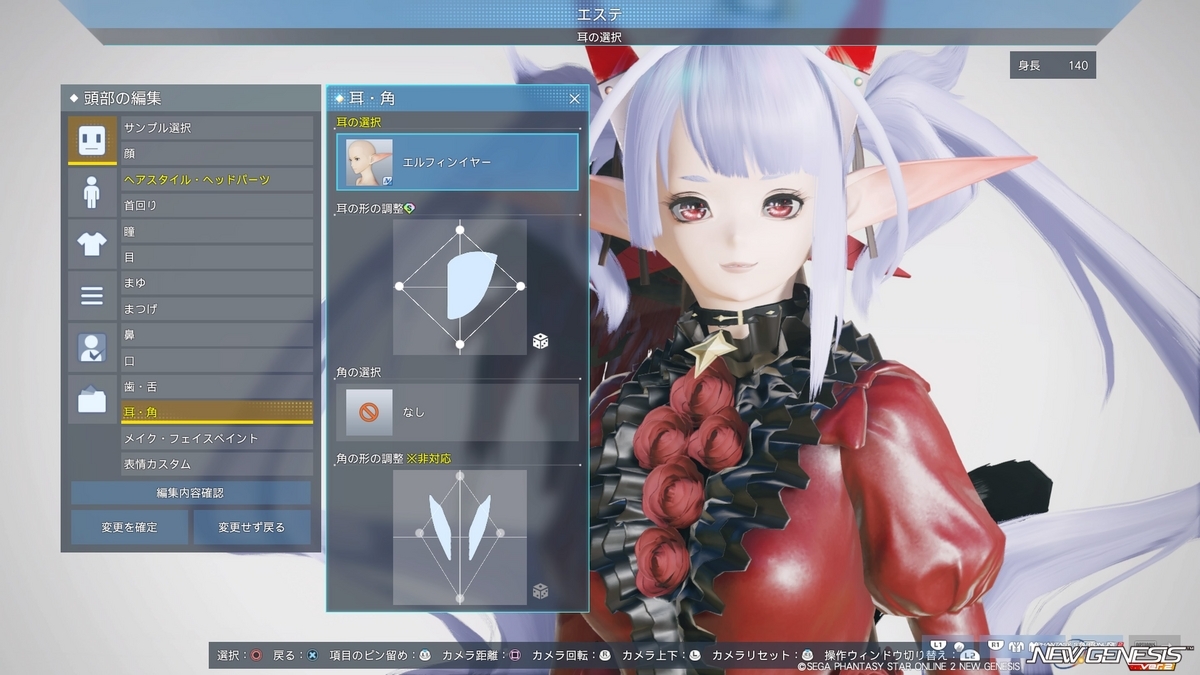The width and height of the screenshot is (1200, 675).
Task: Select サンプル選択 in the head menu
Action: [x=217, y=128]
